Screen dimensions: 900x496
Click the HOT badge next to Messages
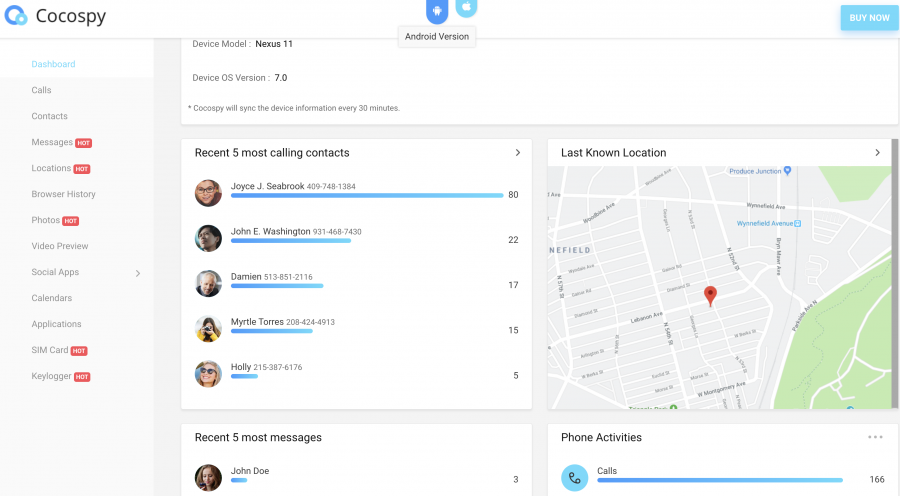click(x=84, y=143)
